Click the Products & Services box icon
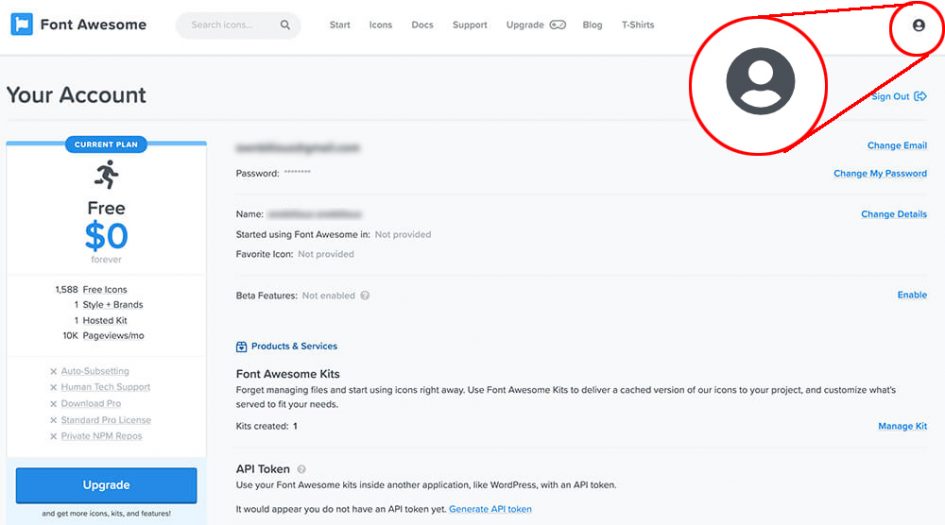 [x=241, y=347]
